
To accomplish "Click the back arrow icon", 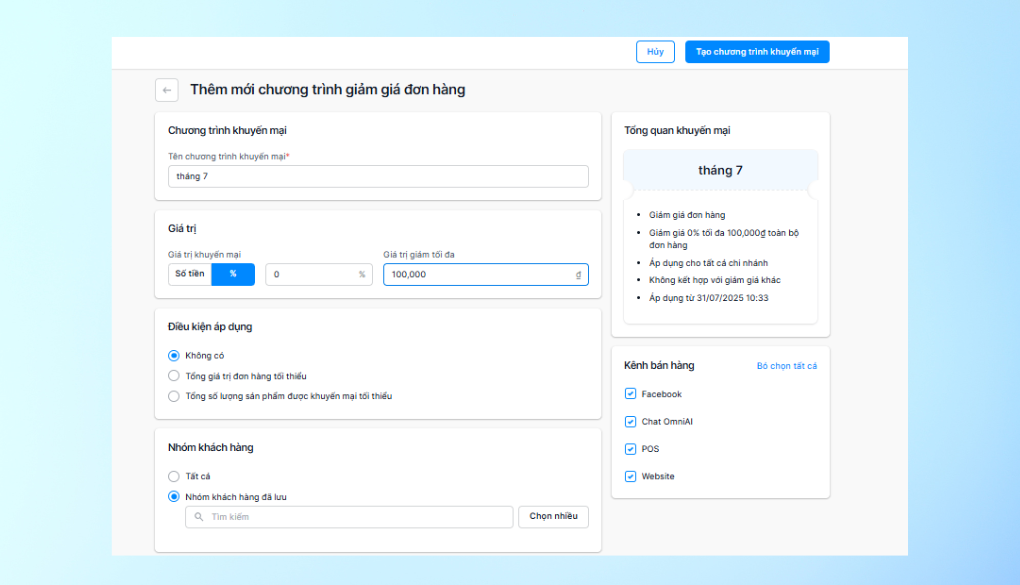I will pos(167,90).
